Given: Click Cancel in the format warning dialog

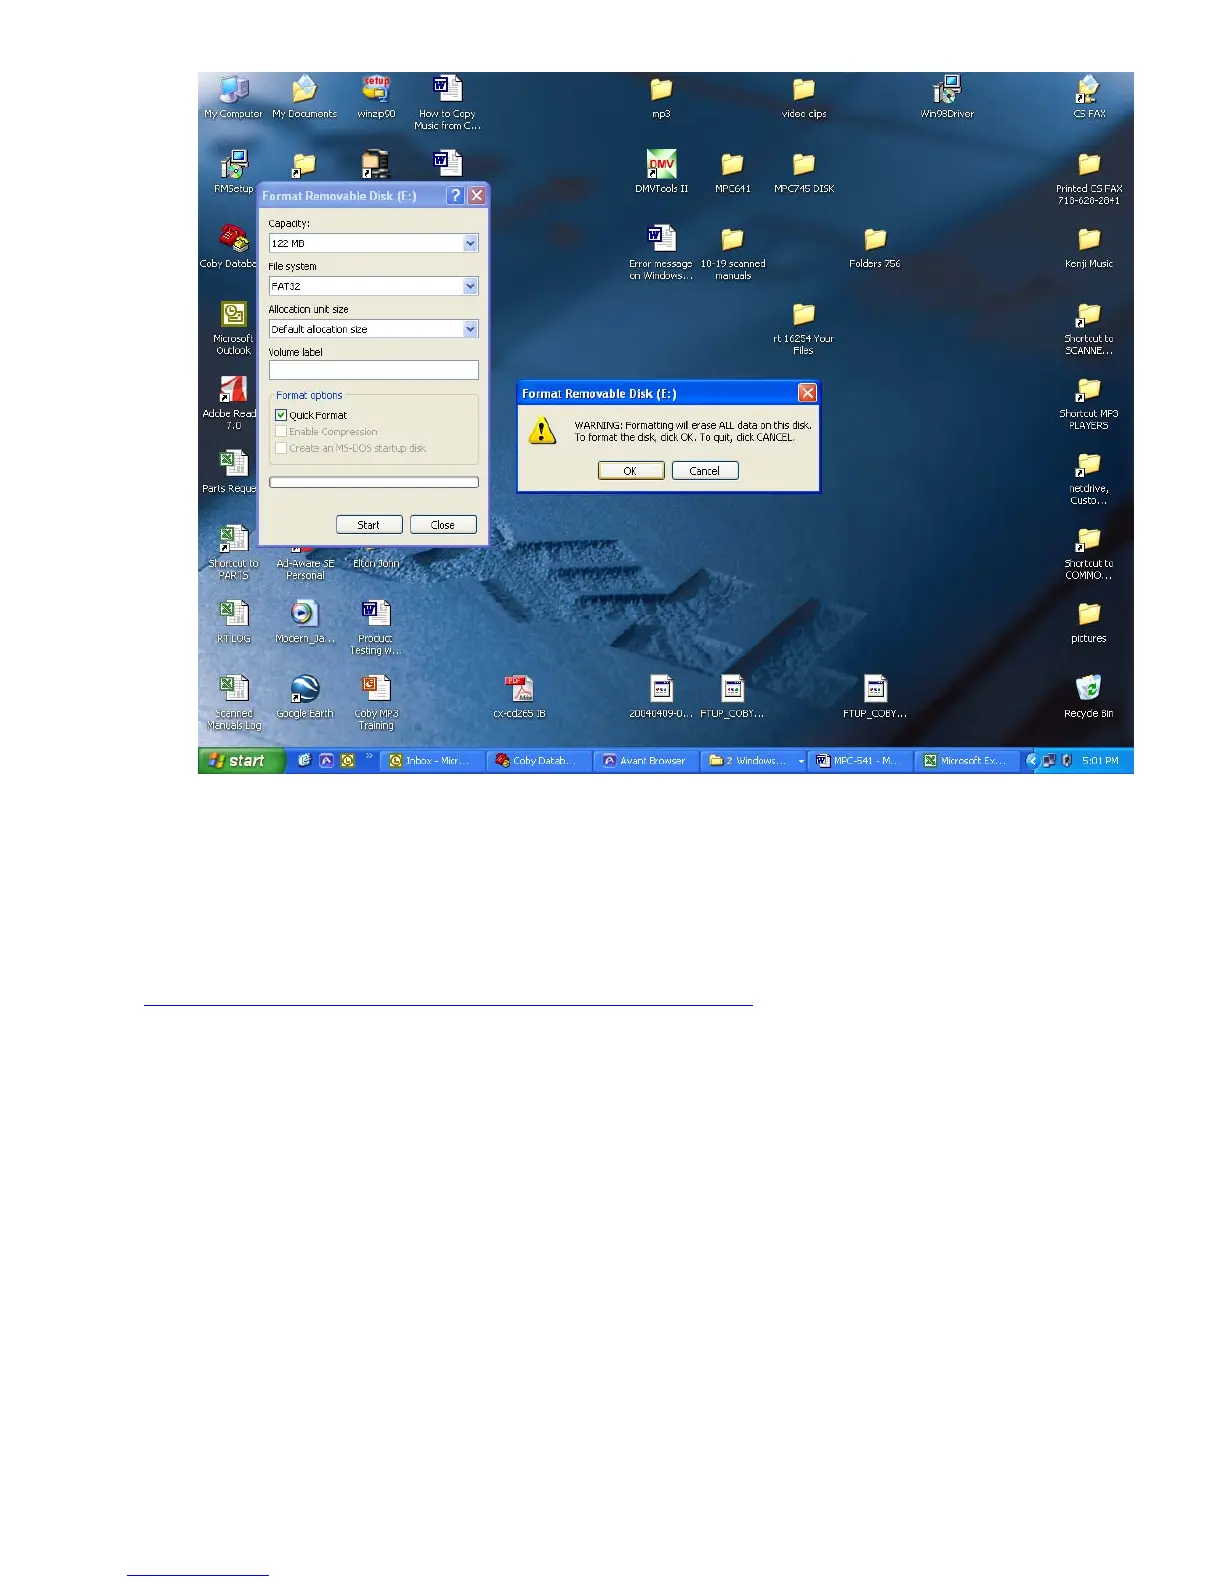Looking at the screenshot, I should [x=705, y=471].
